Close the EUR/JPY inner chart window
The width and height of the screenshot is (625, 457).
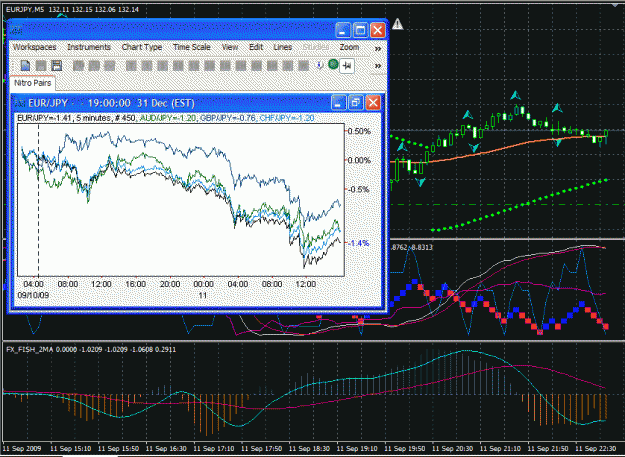[x=373, y=103]
